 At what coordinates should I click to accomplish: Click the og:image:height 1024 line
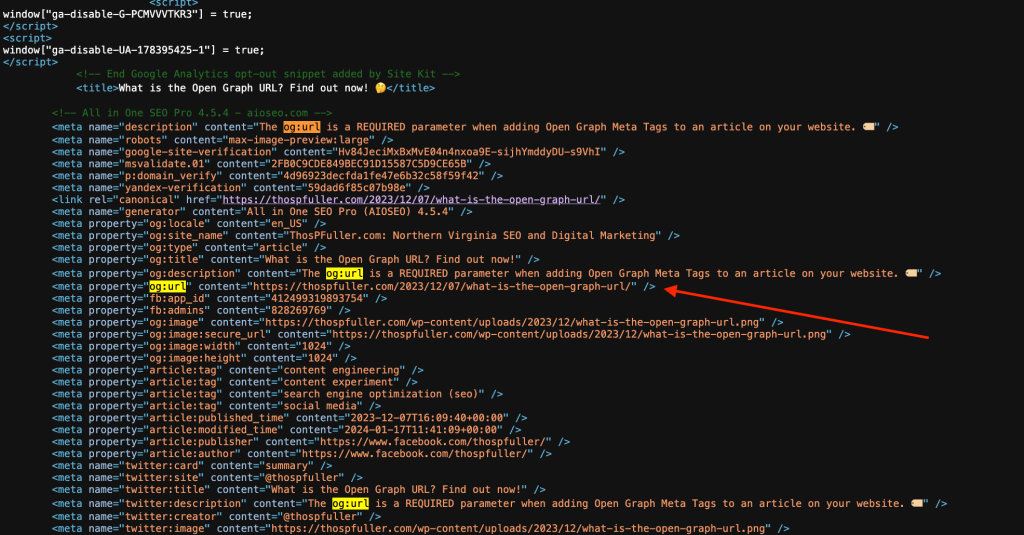(204, 359)
